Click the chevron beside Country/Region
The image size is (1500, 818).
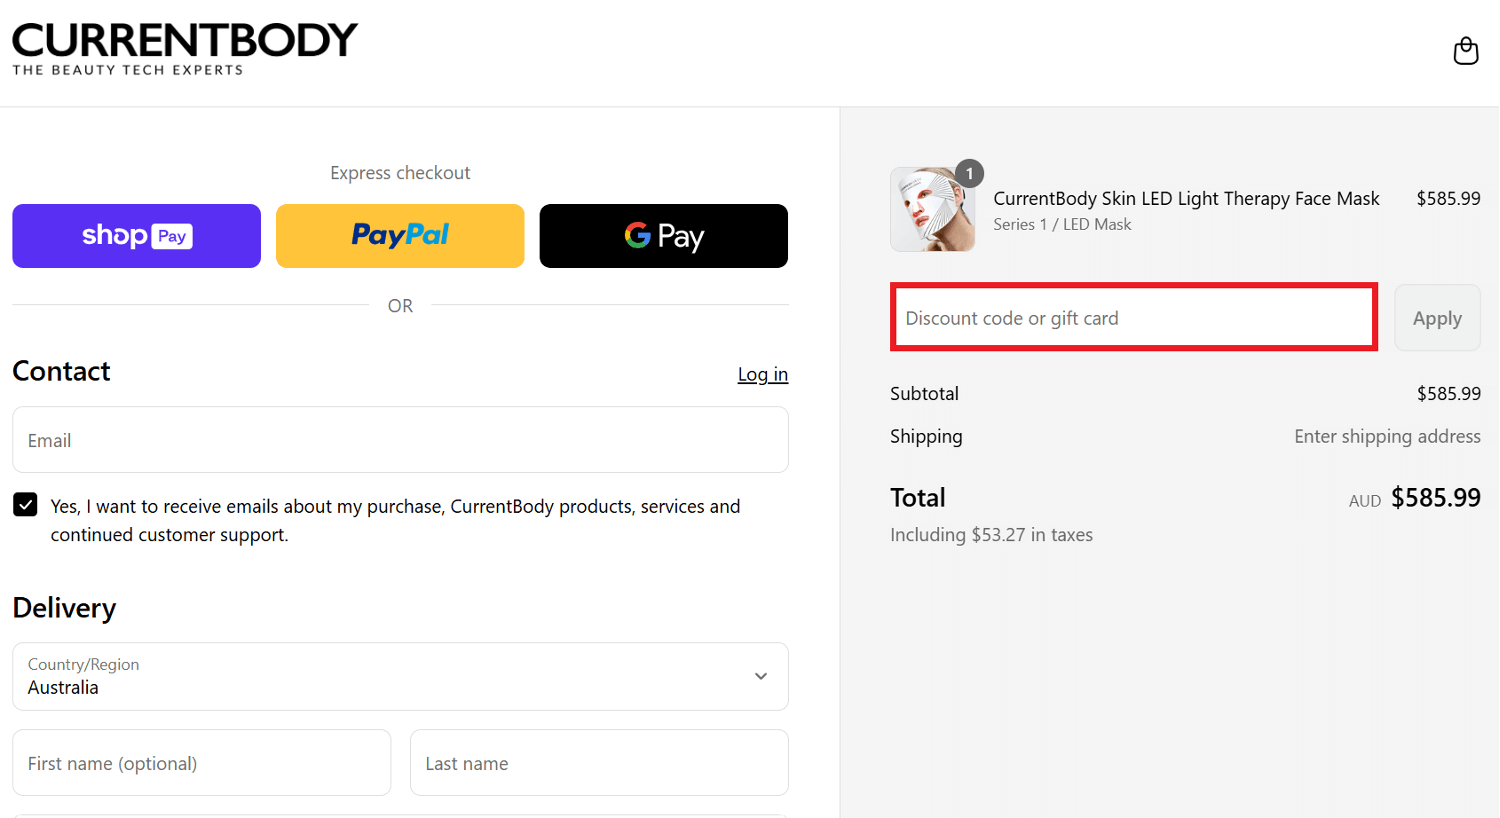[760, 677]
